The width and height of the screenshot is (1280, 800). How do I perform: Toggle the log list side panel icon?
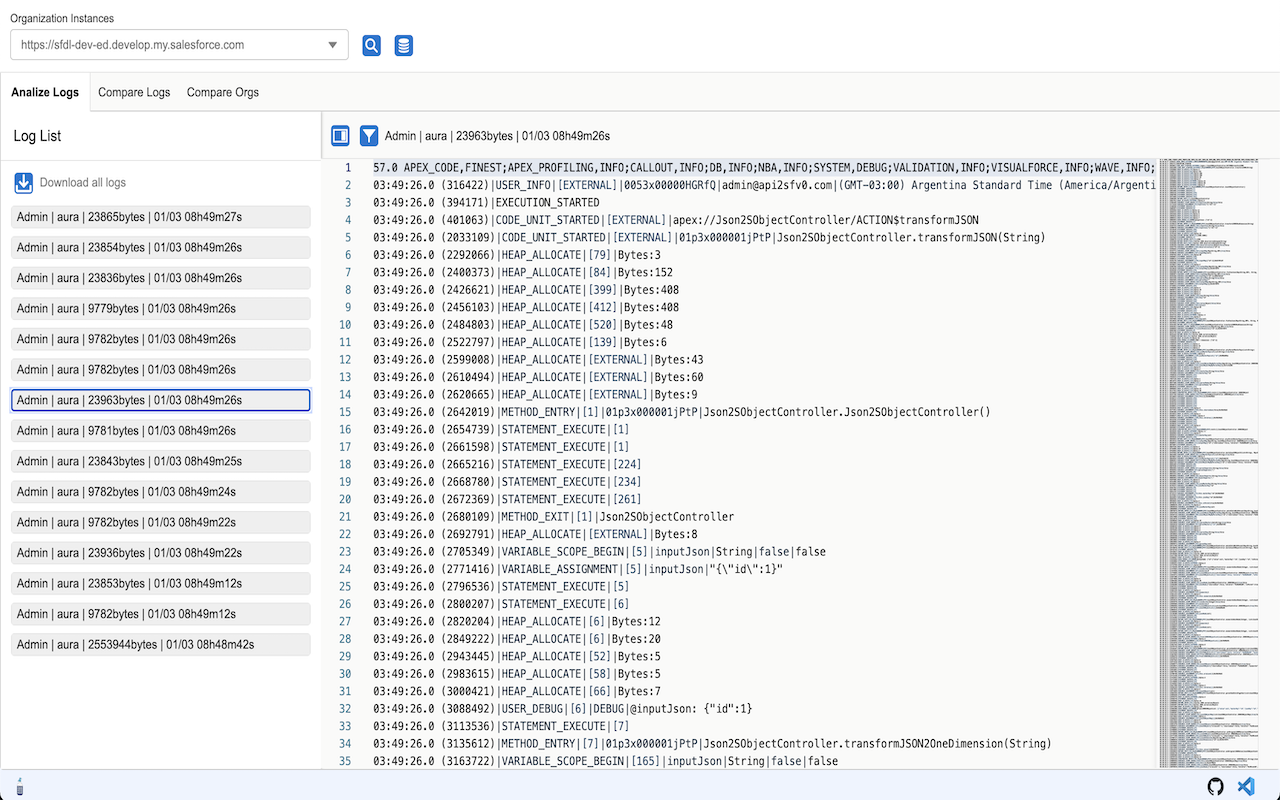pyautogui.click(x=340, y=135)
